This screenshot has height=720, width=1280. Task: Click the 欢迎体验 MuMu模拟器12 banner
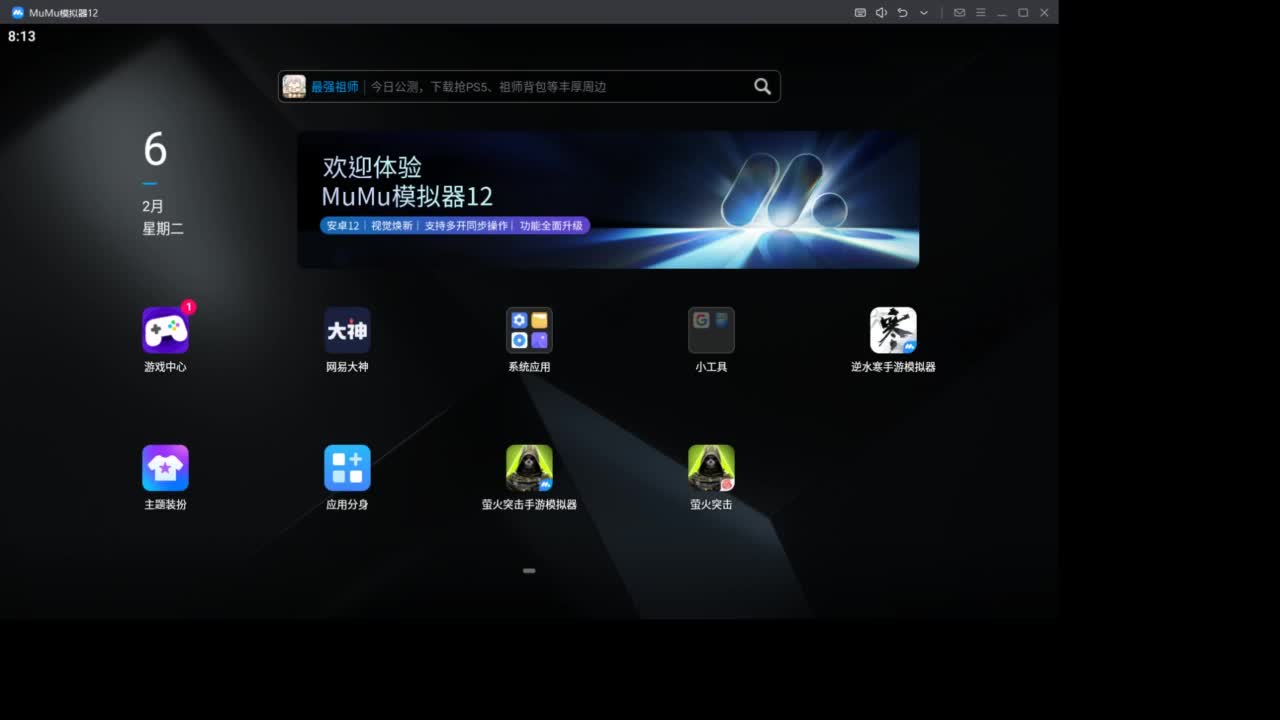[608, 199]
